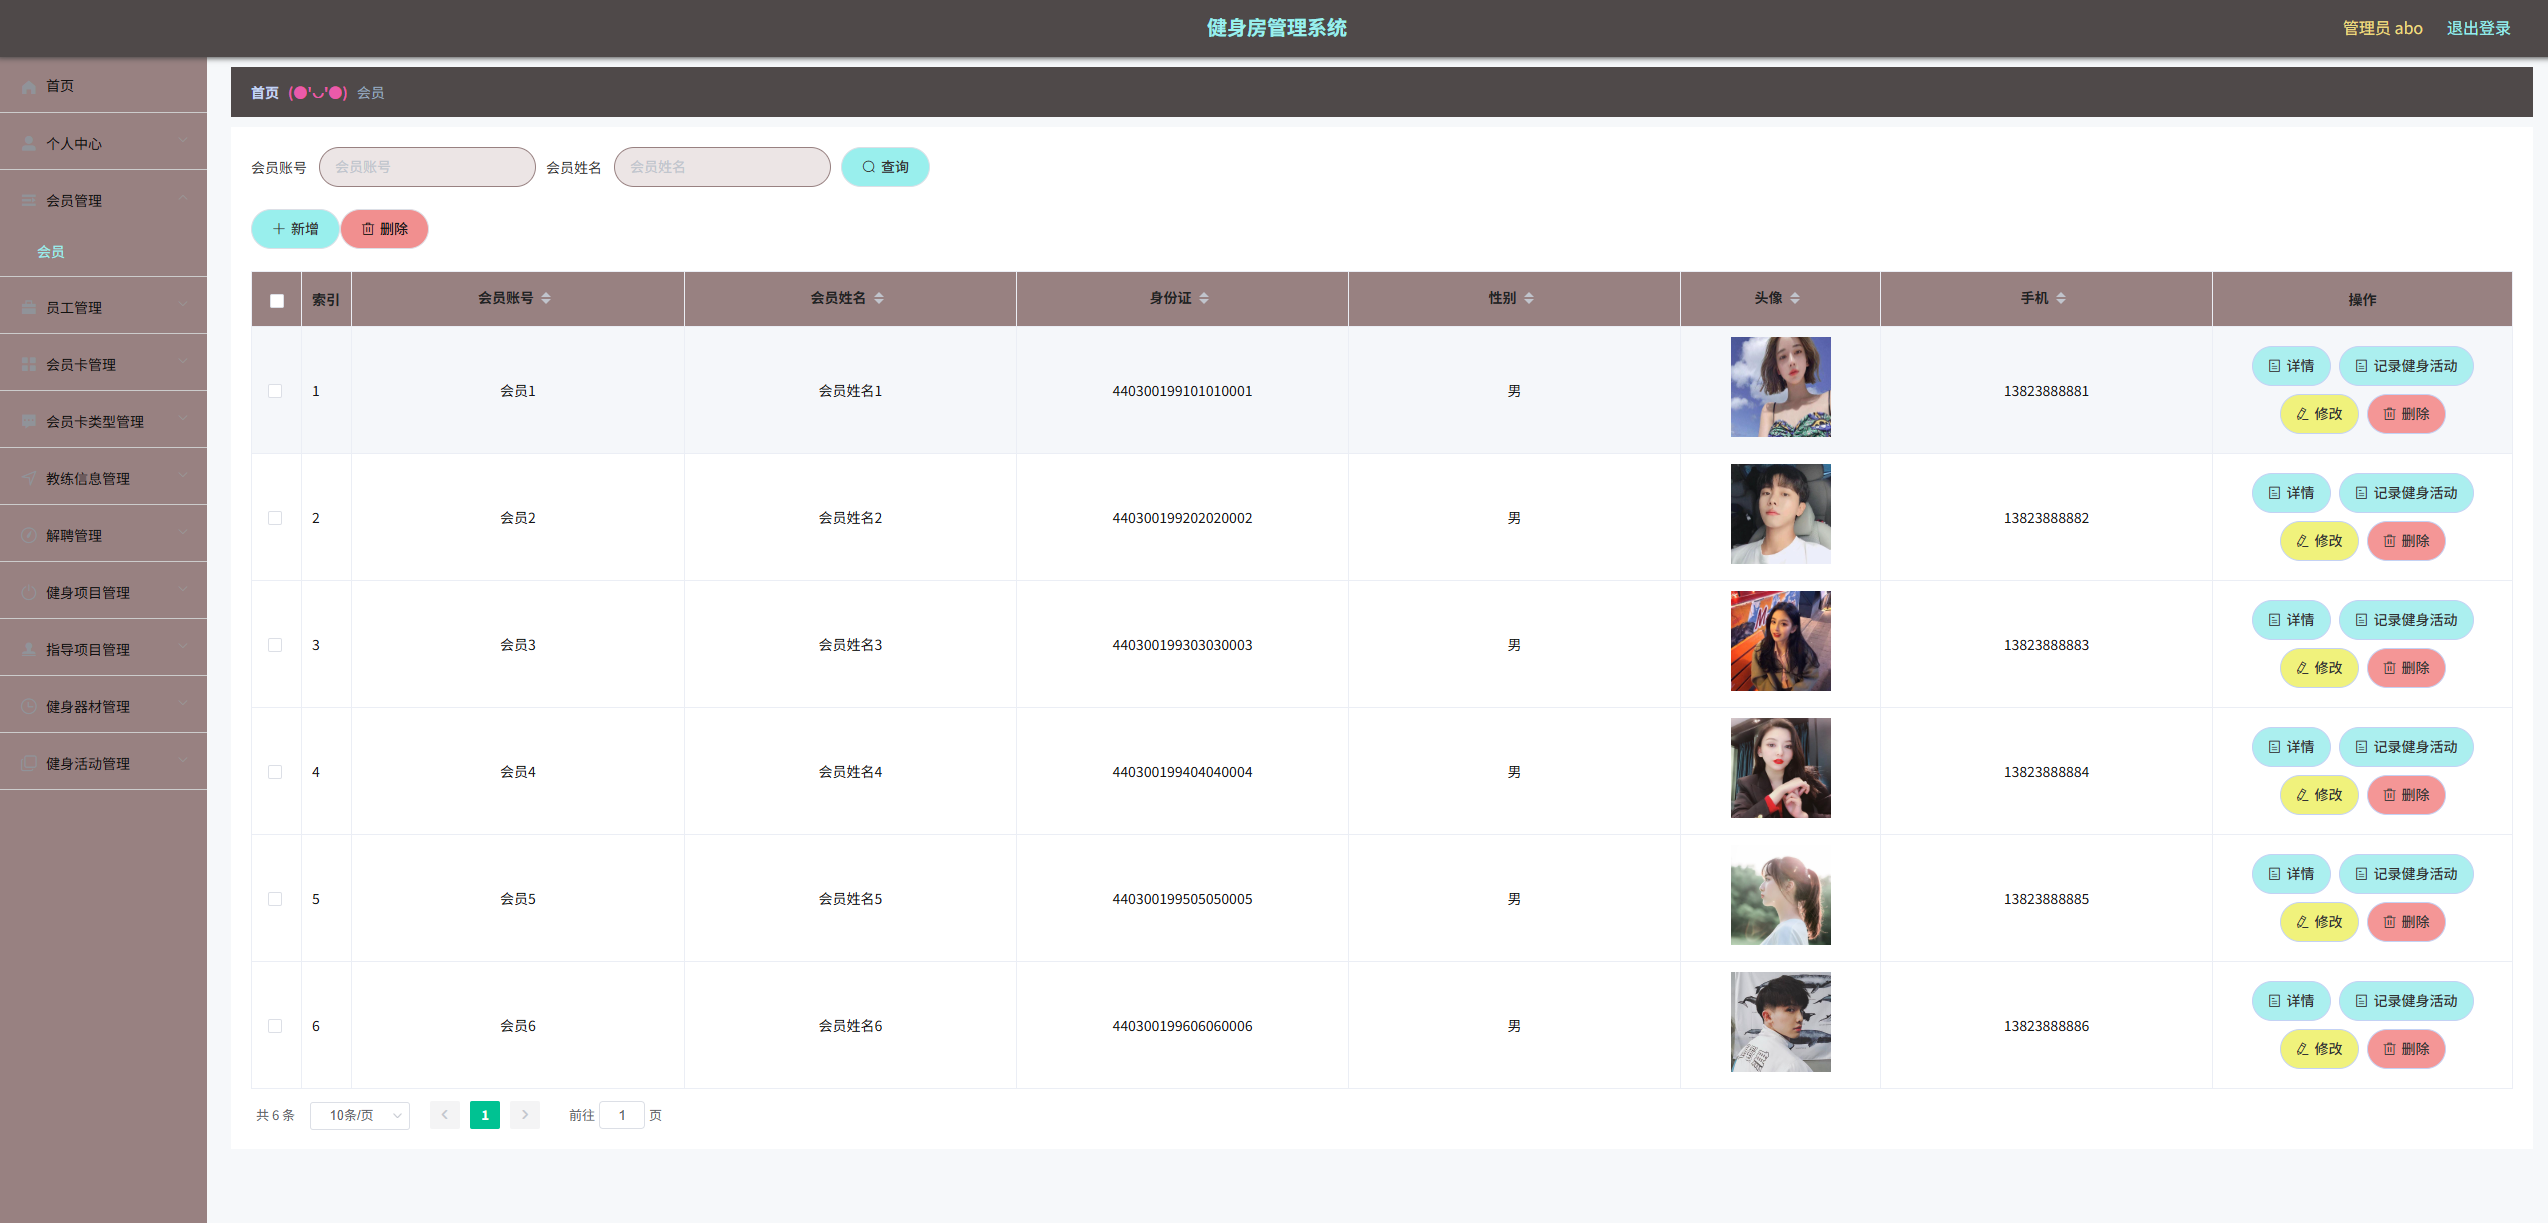Open avatar thumbnail of 会员姓名4
This screenshot has height=1223, width=2548.
(1780, 768)
